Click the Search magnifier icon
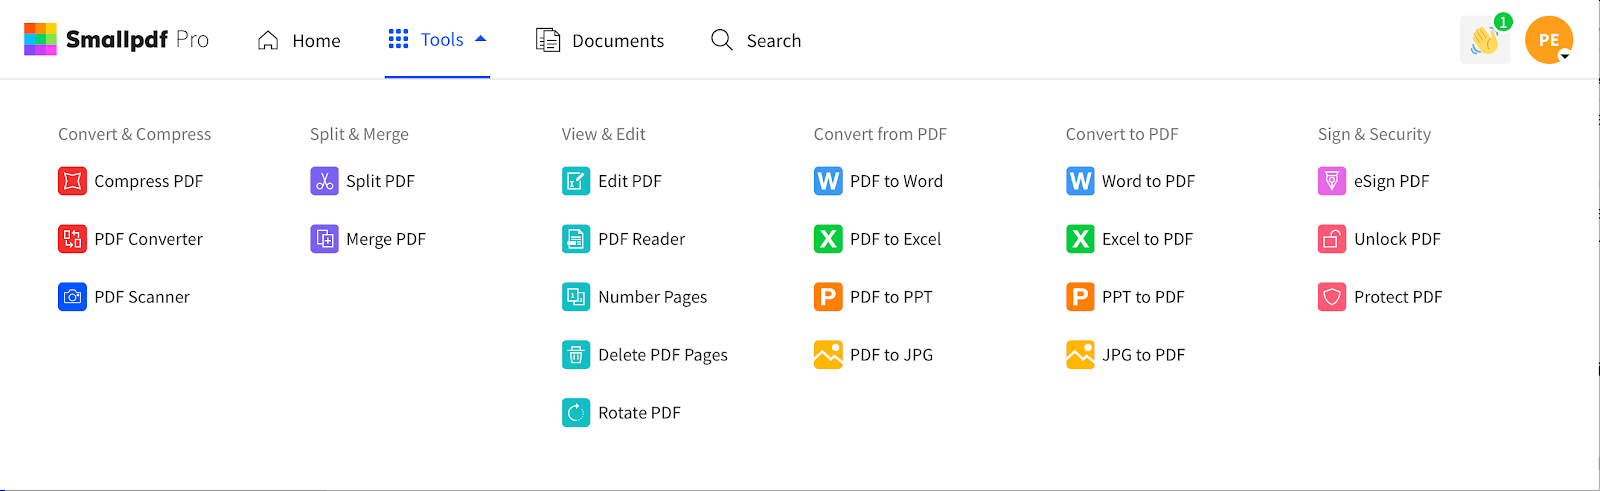This screenshot has width=1600, height=491. point(722,40)
